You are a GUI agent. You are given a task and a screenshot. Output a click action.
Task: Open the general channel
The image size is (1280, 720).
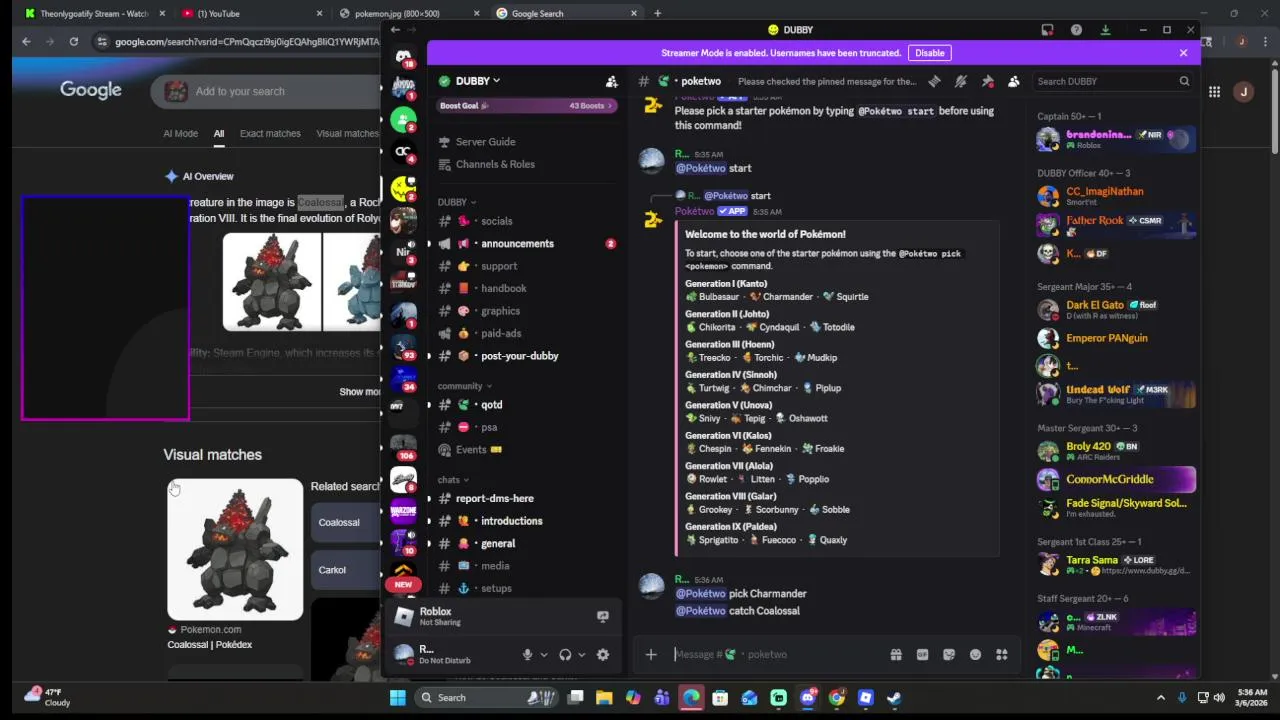[x=526, y=544]
